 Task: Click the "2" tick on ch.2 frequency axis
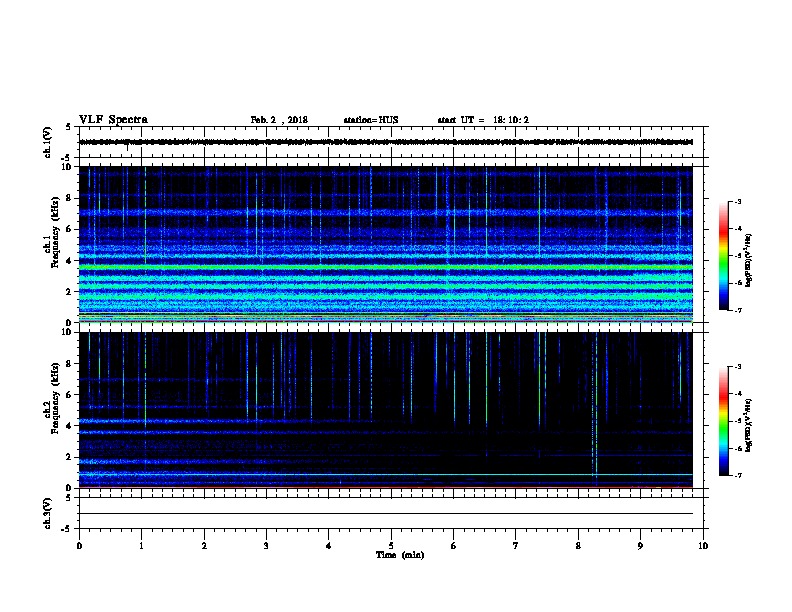pyautogui.click(x=70, y=457)
